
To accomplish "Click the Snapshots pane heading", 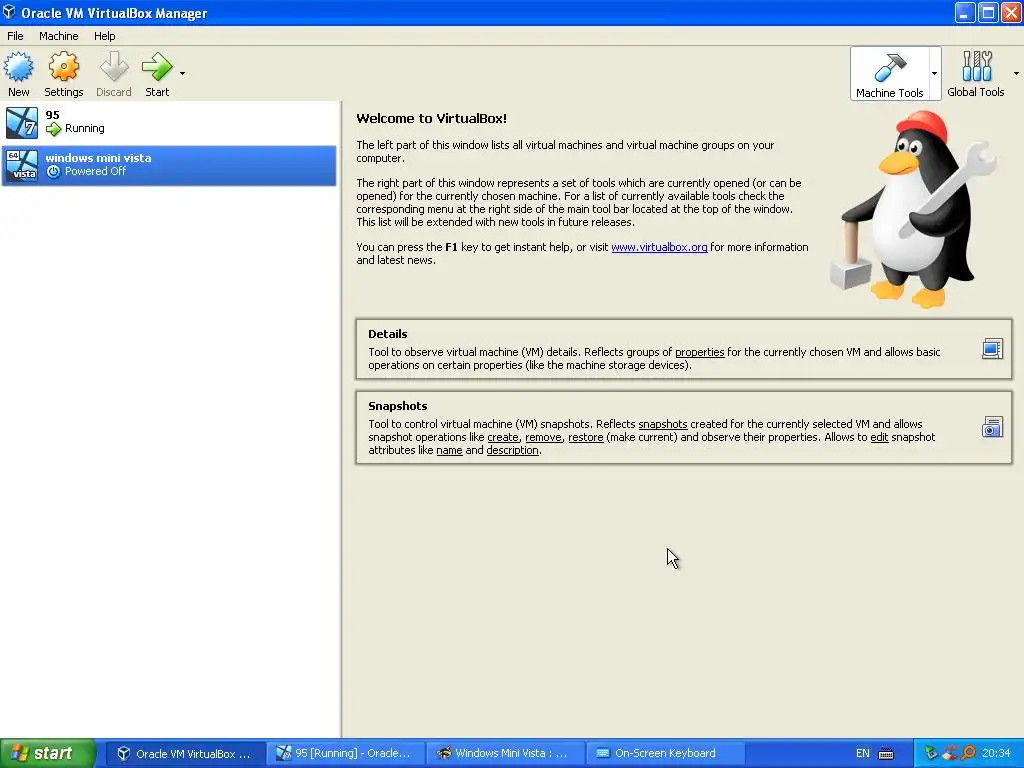I will point(398,406).
